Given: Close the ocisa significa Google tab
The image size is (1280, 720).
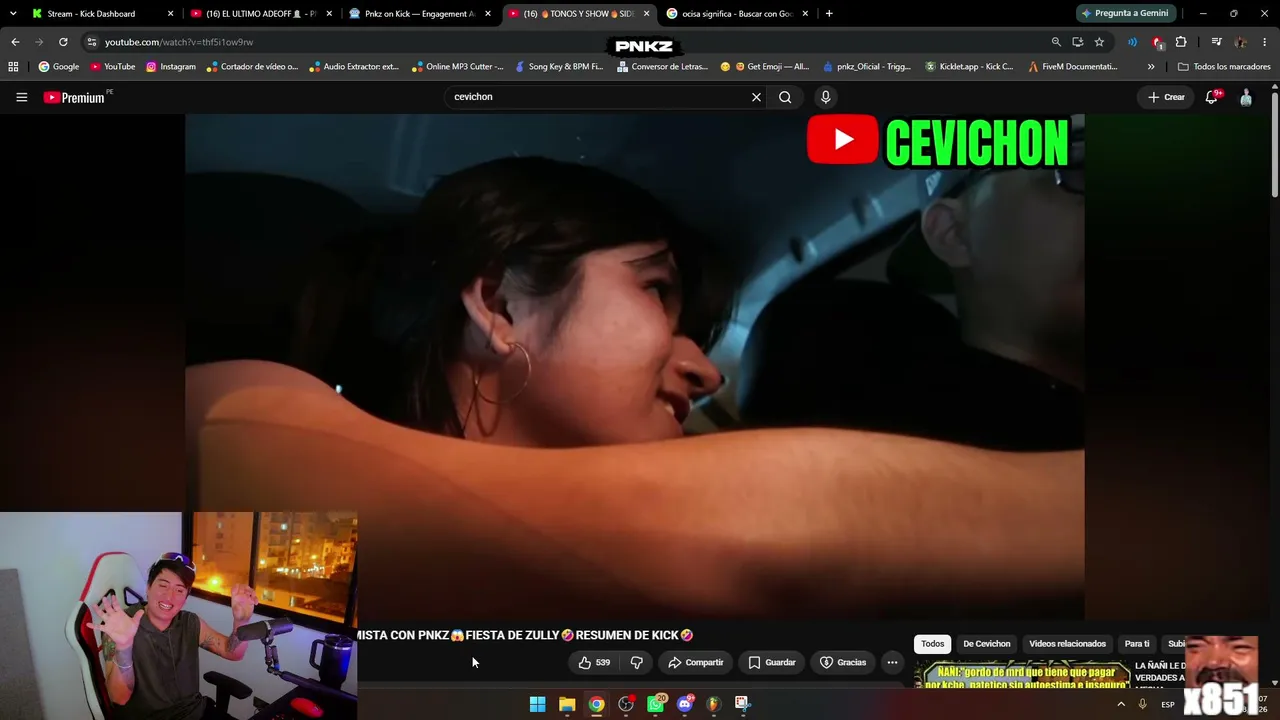Looking at the screenshot, I should pyautogui.click(x=805, y=14).
